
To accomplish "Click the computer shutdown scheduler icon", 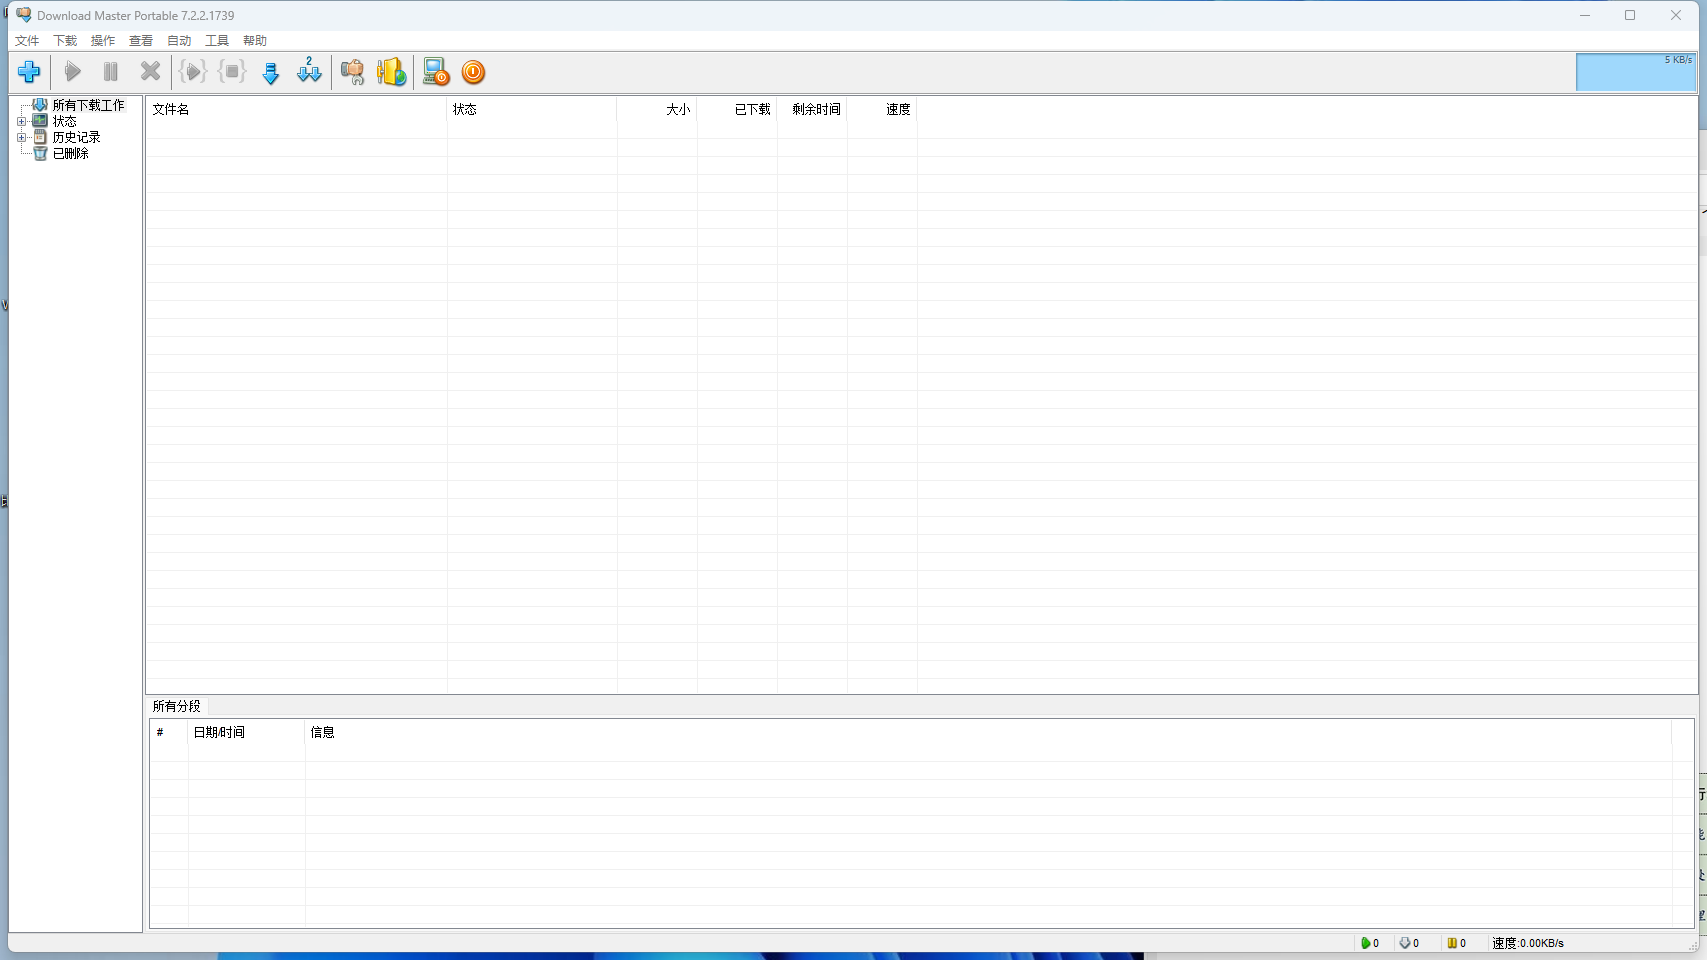I will pos(435,72).
